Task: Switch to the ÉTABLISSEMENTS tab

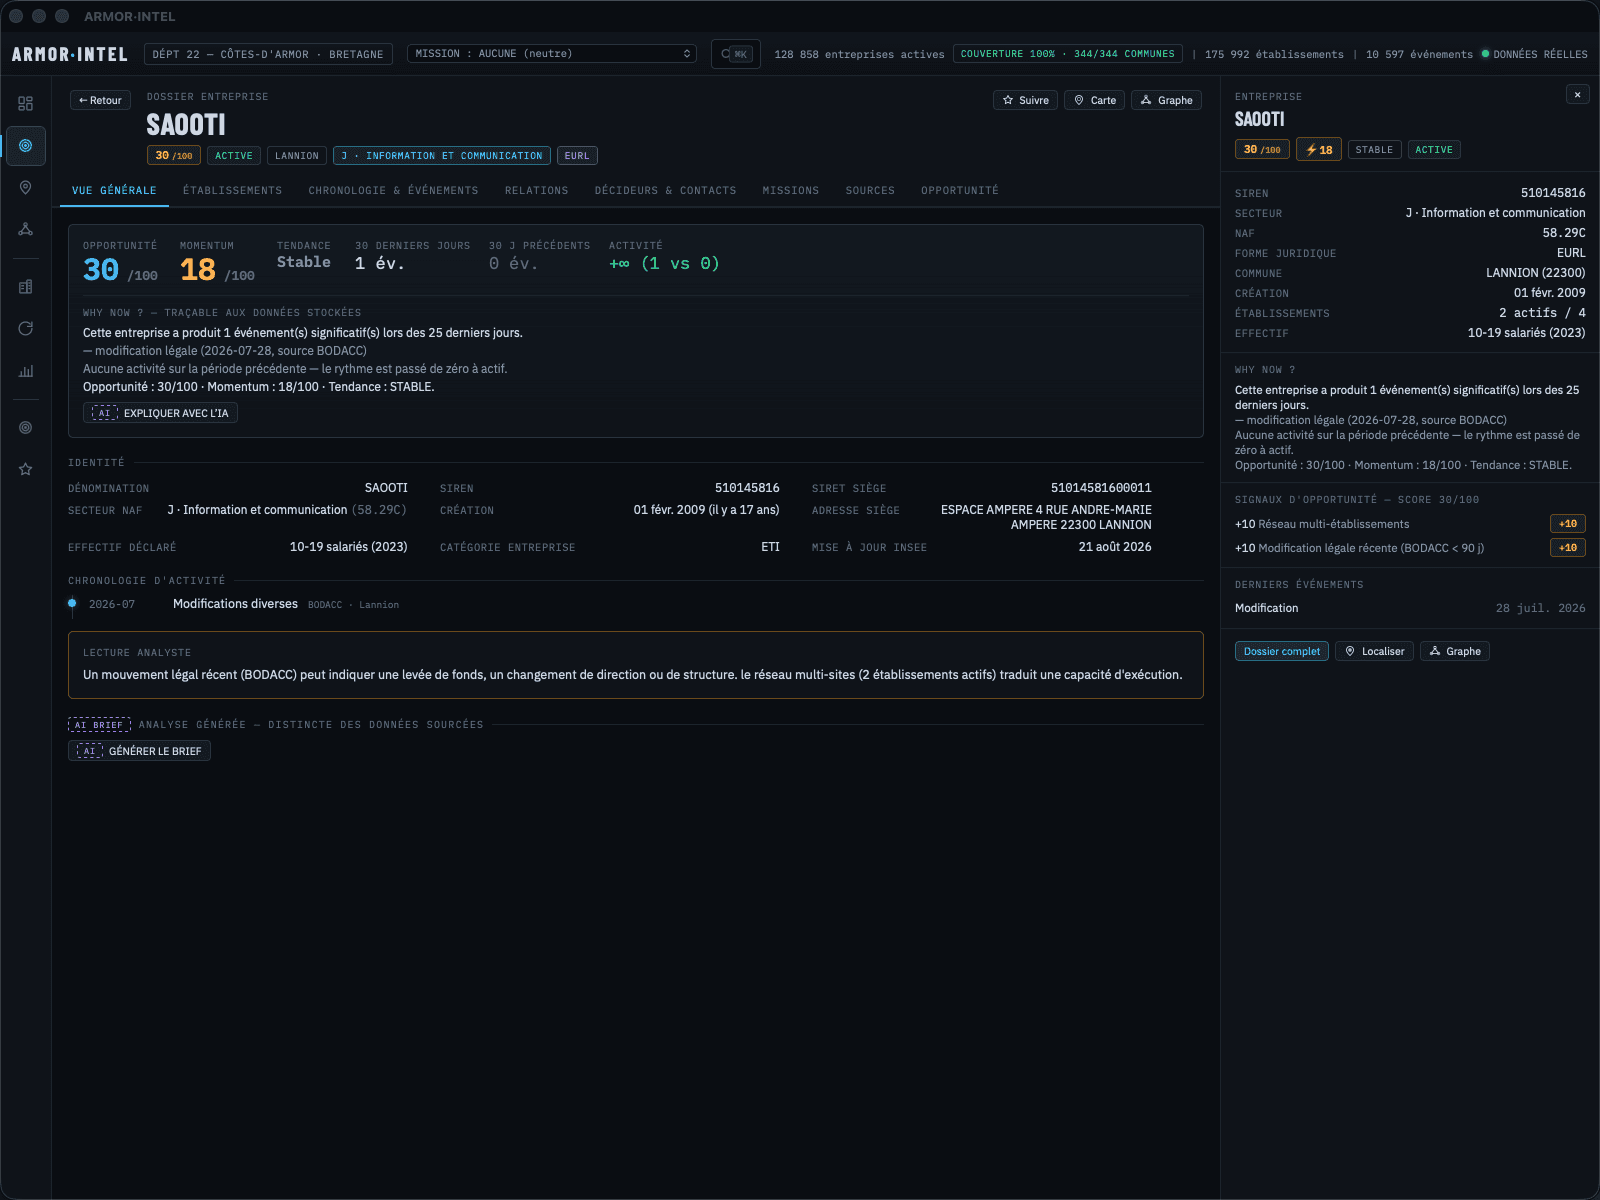Action: [232, 190]
